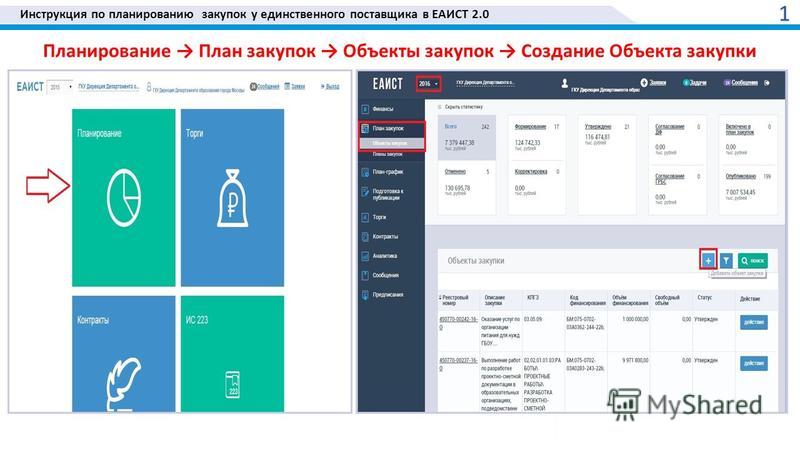Toggle Скрыть статистику to hide statistics
800x450 pixels.
pos(460,107)
